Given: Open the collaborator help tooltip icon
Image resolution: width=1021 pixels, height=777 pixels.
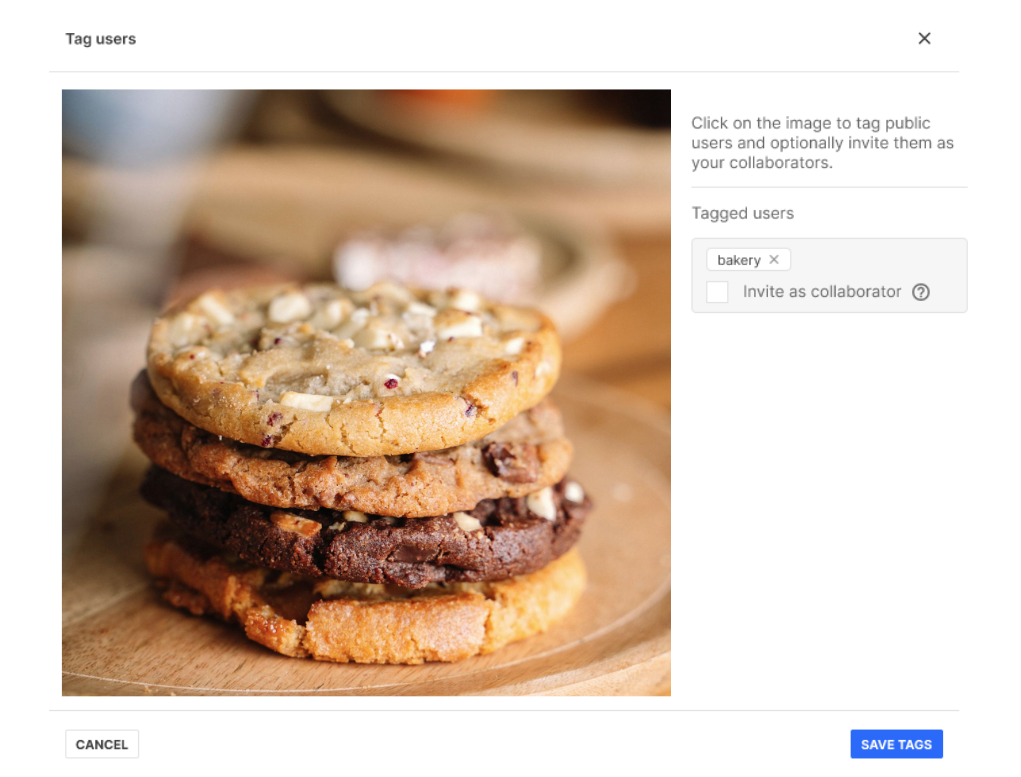Looking at the screenshot, I should coord(921,292).
